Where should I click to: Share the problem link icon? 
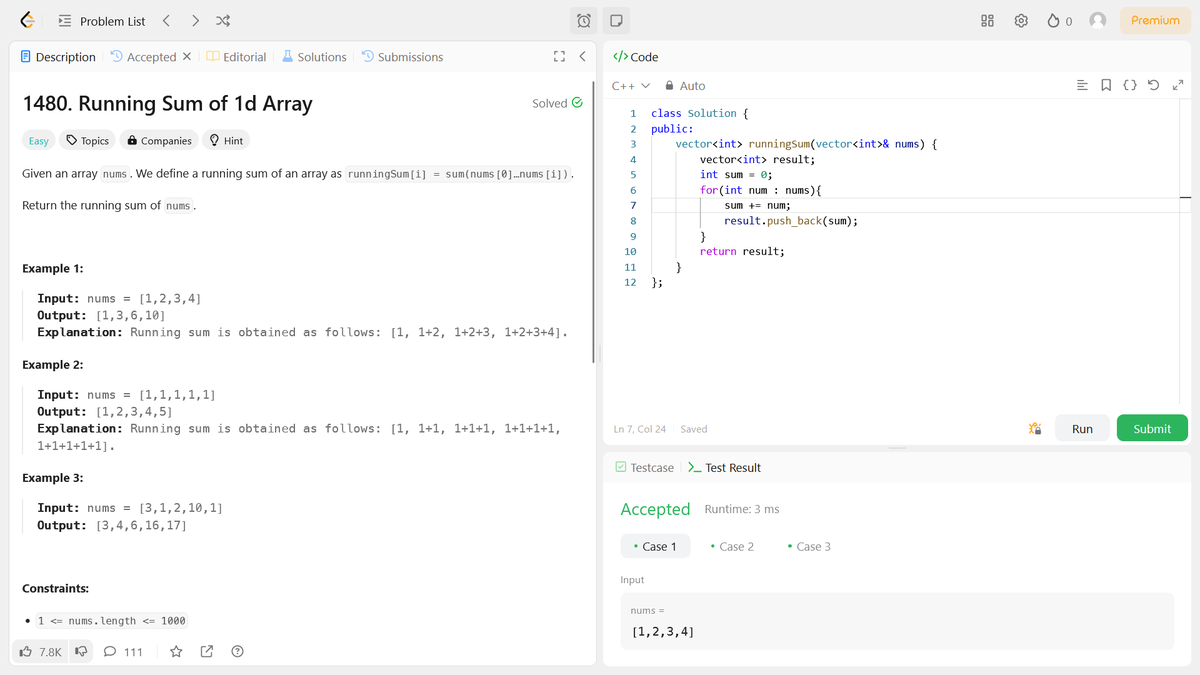[x=207, y=652]
